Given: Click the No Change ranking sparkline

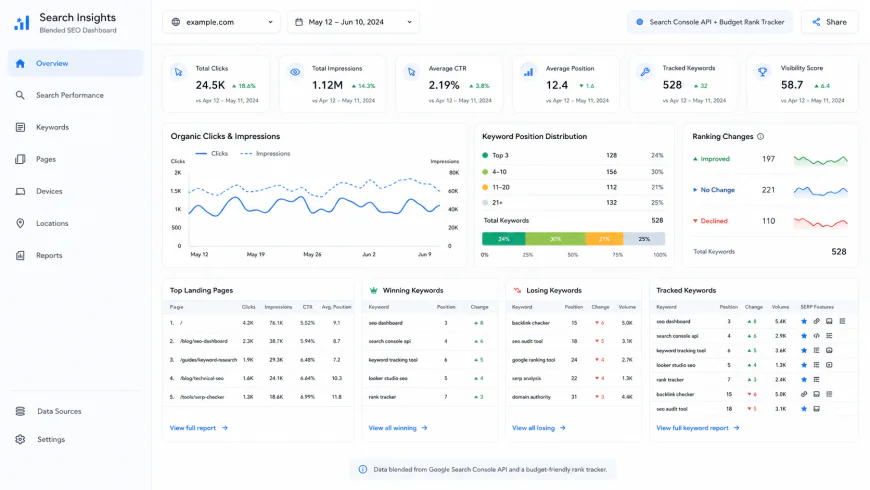Looking at the screenshot, I should tap(821, 191).
